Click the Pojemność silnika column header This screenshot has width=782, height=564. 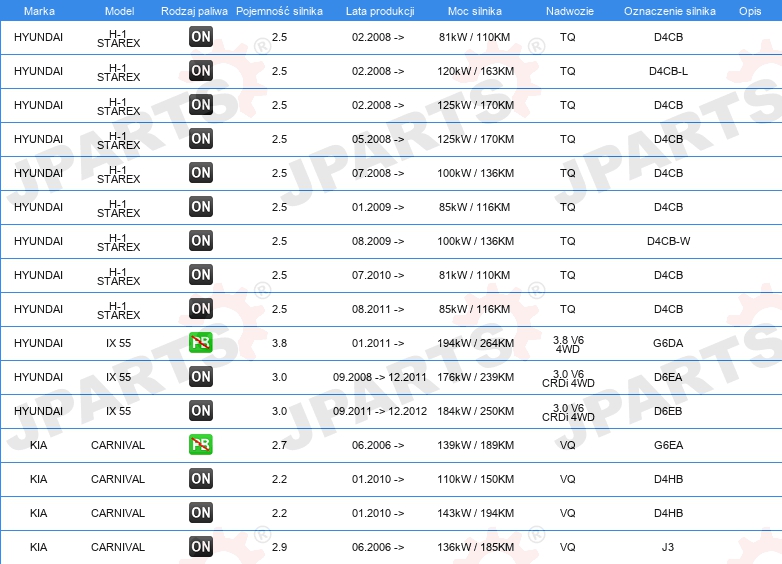coord(279,11)
